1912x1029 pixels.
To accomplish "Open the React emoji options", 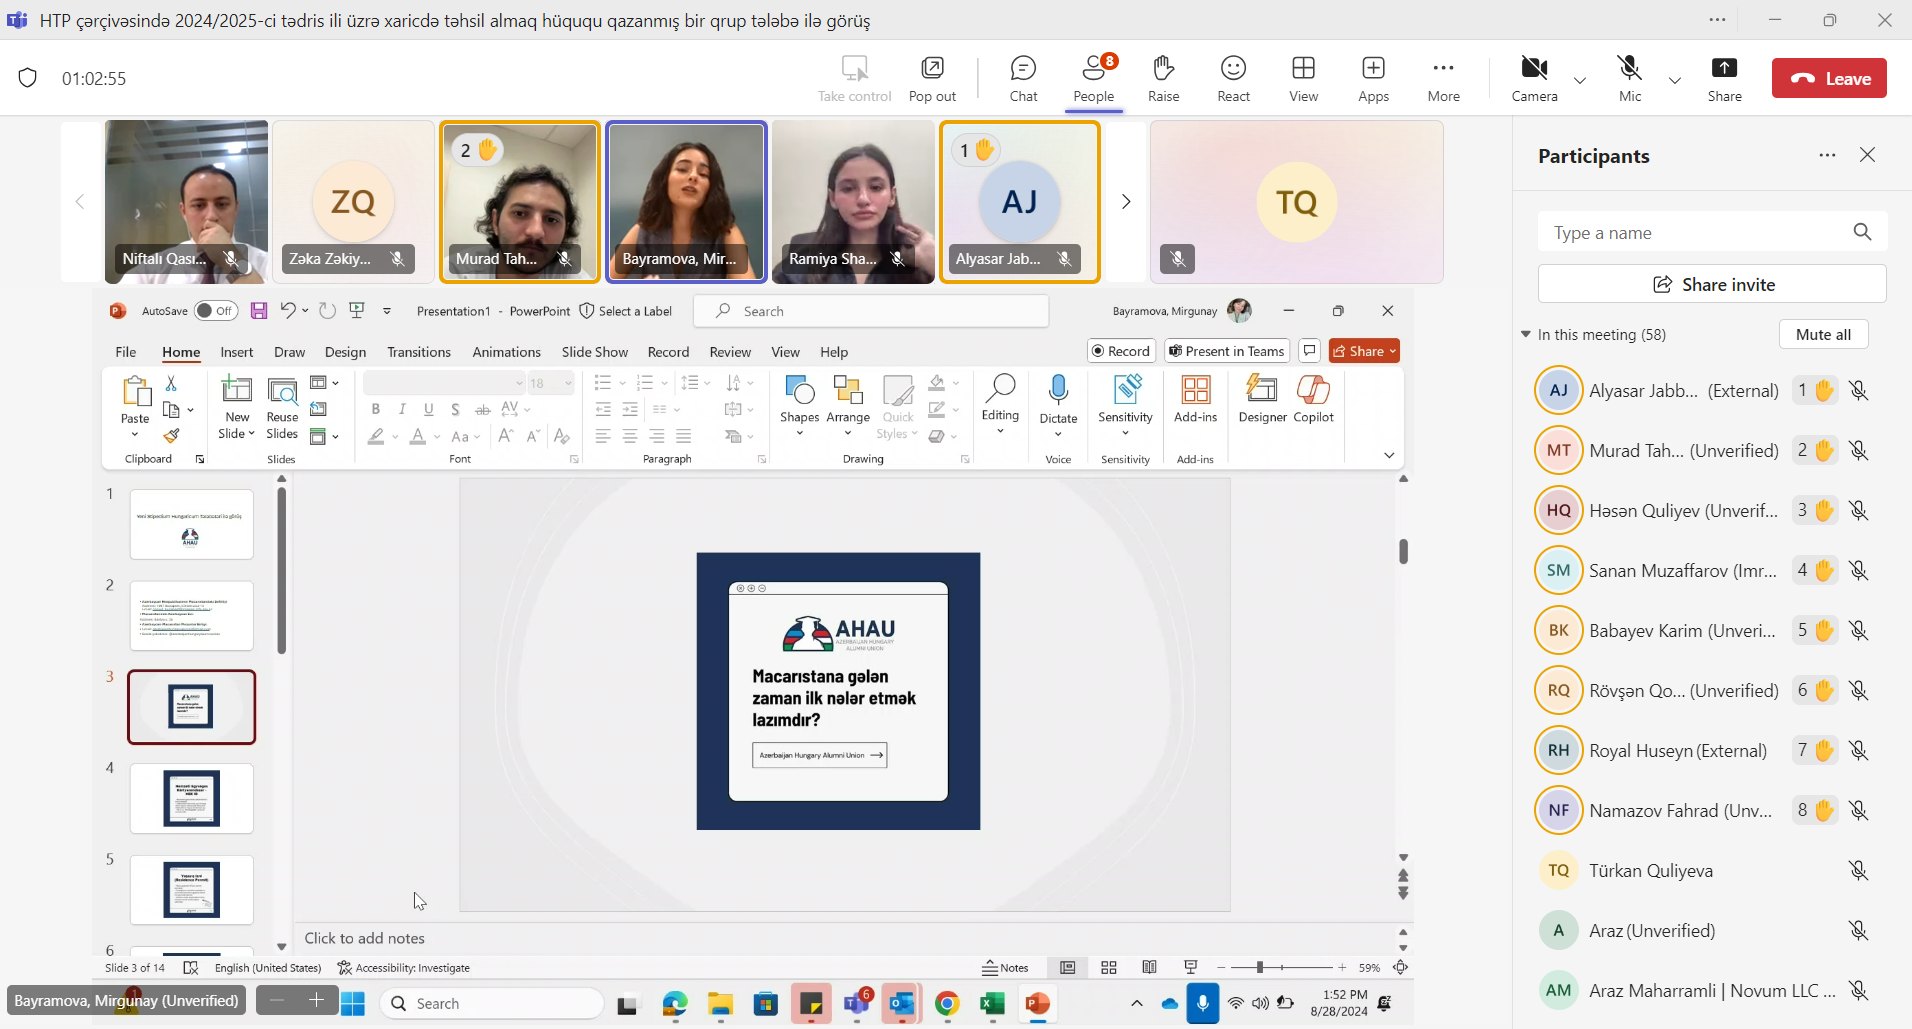I will pos(1233,78).
